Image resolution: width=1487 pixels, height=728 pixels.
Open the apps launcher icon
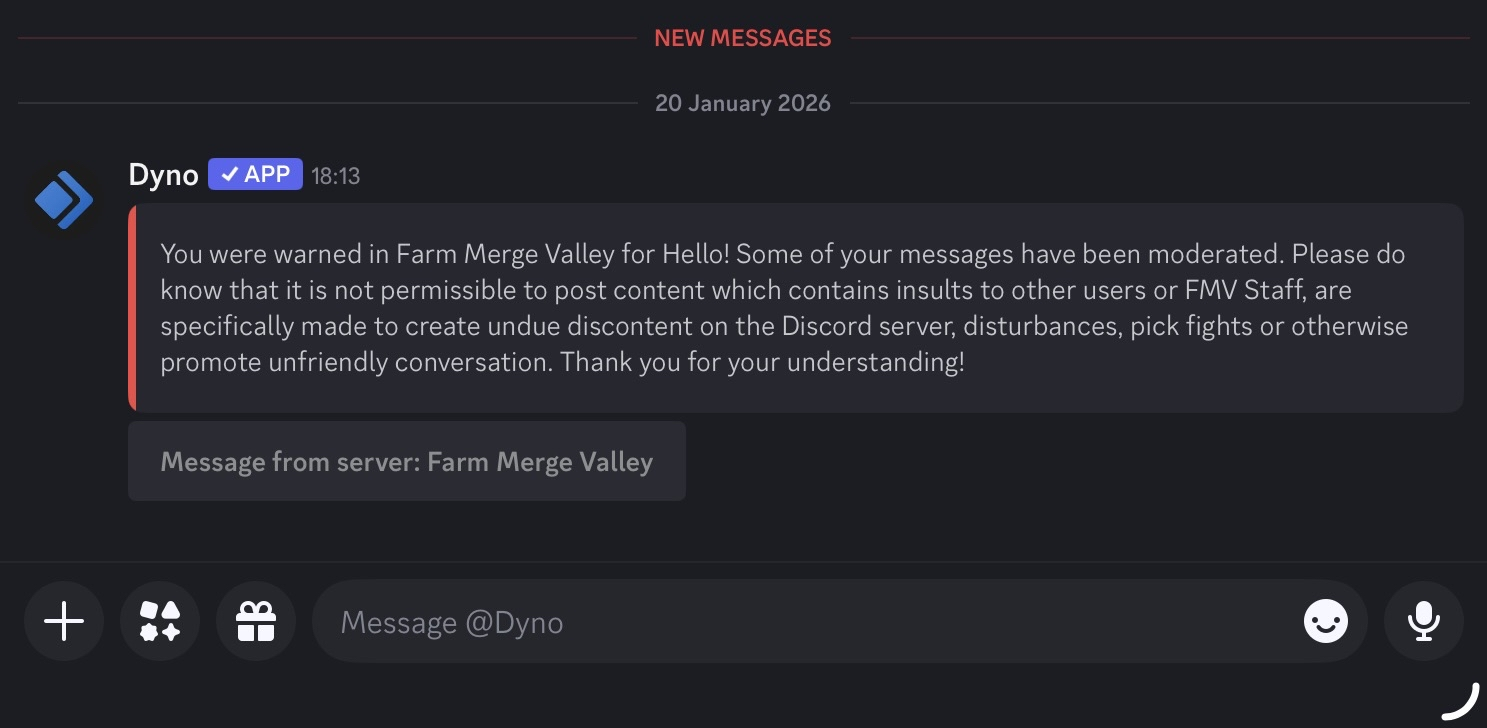coord(160,622)
